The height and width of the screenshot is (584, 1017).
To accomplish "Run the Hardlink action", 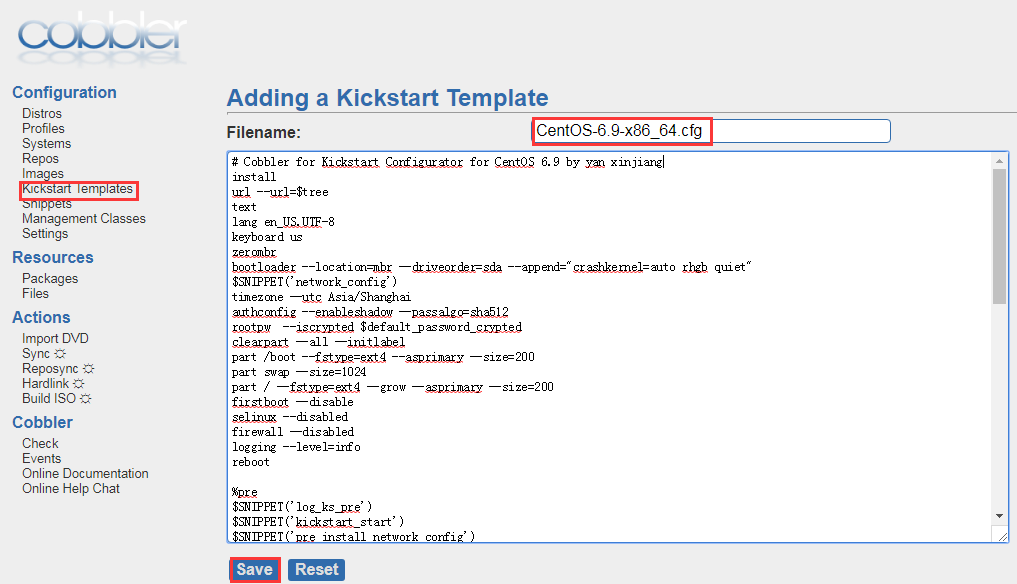I will coord(53,383).
